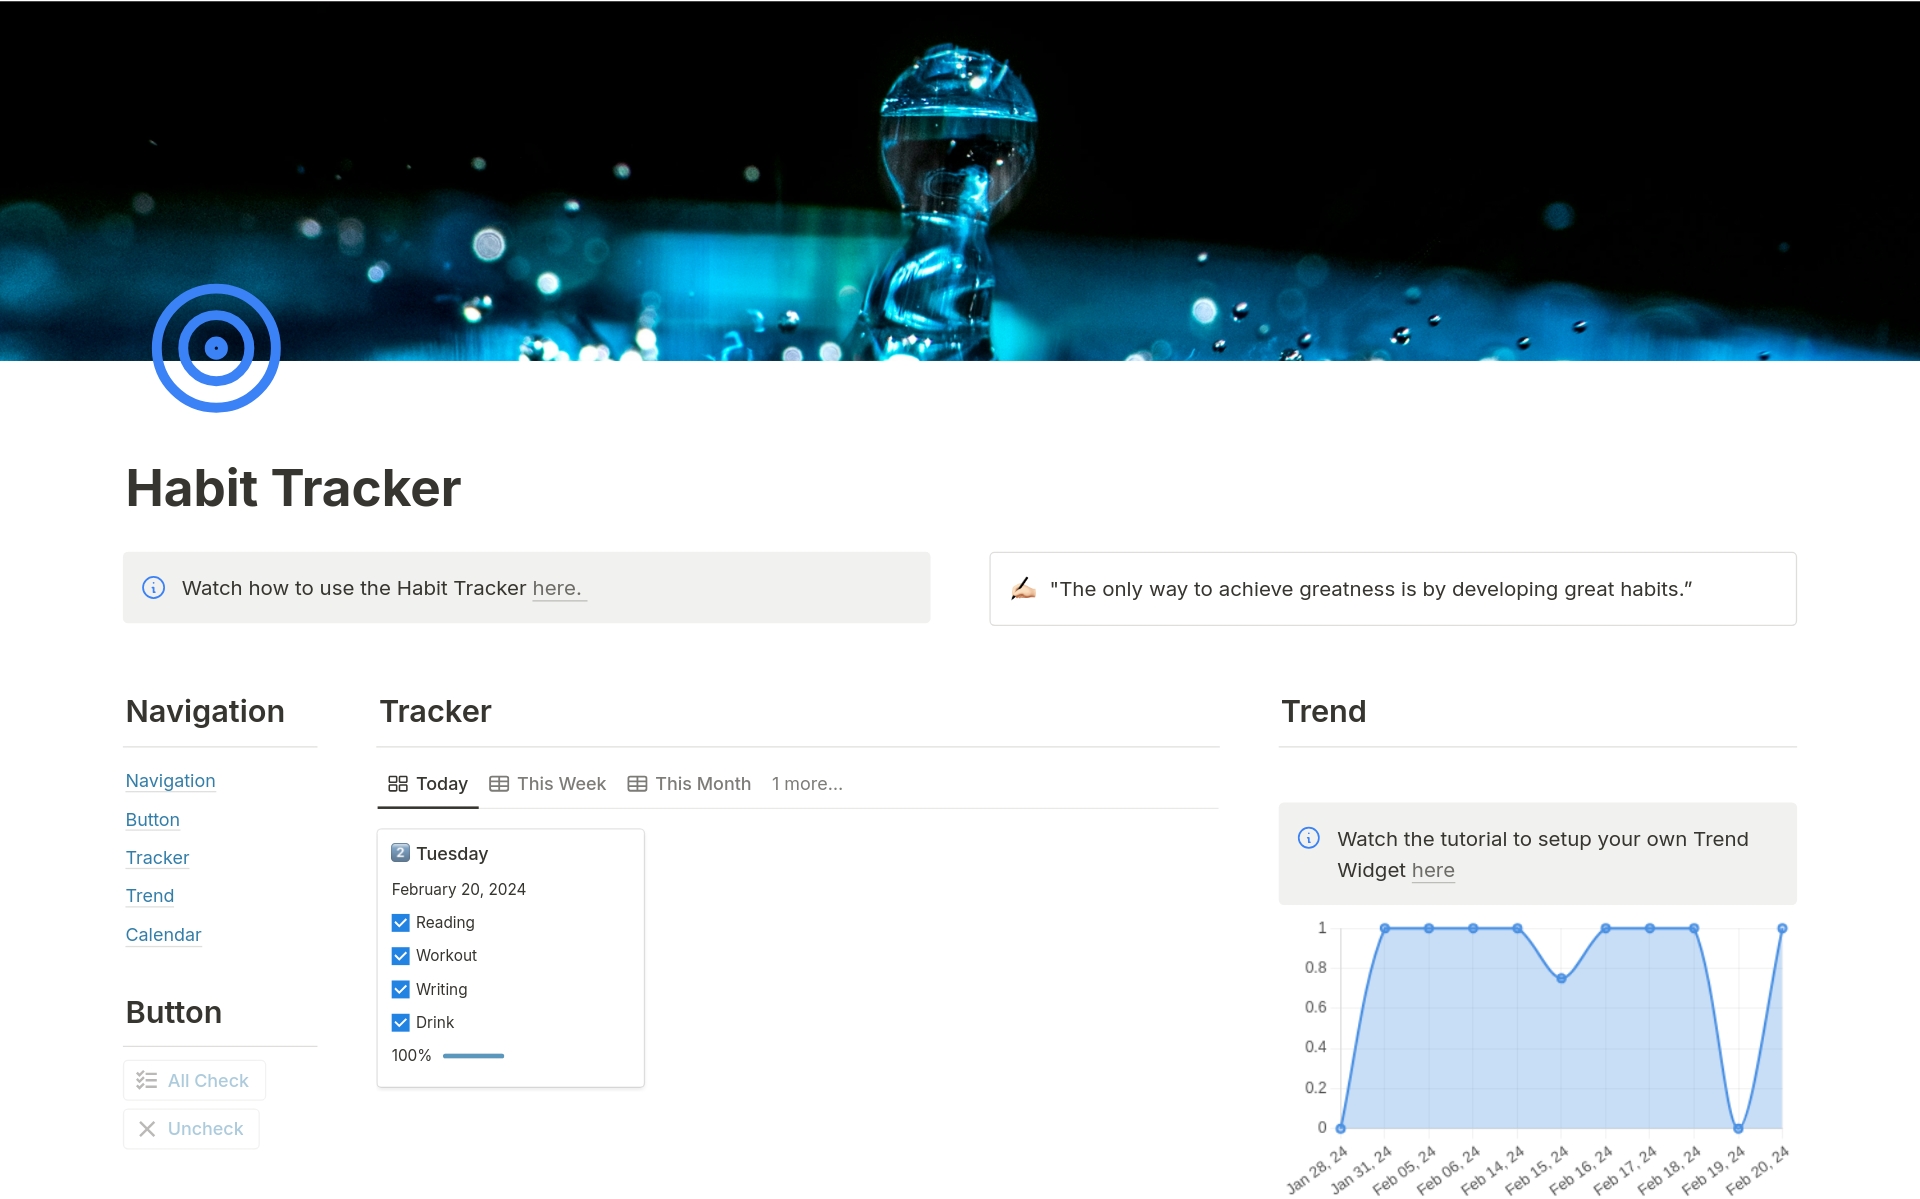Click the Uncheck X icon
Screen dimensions: 1920x1199
[149, 1127]
